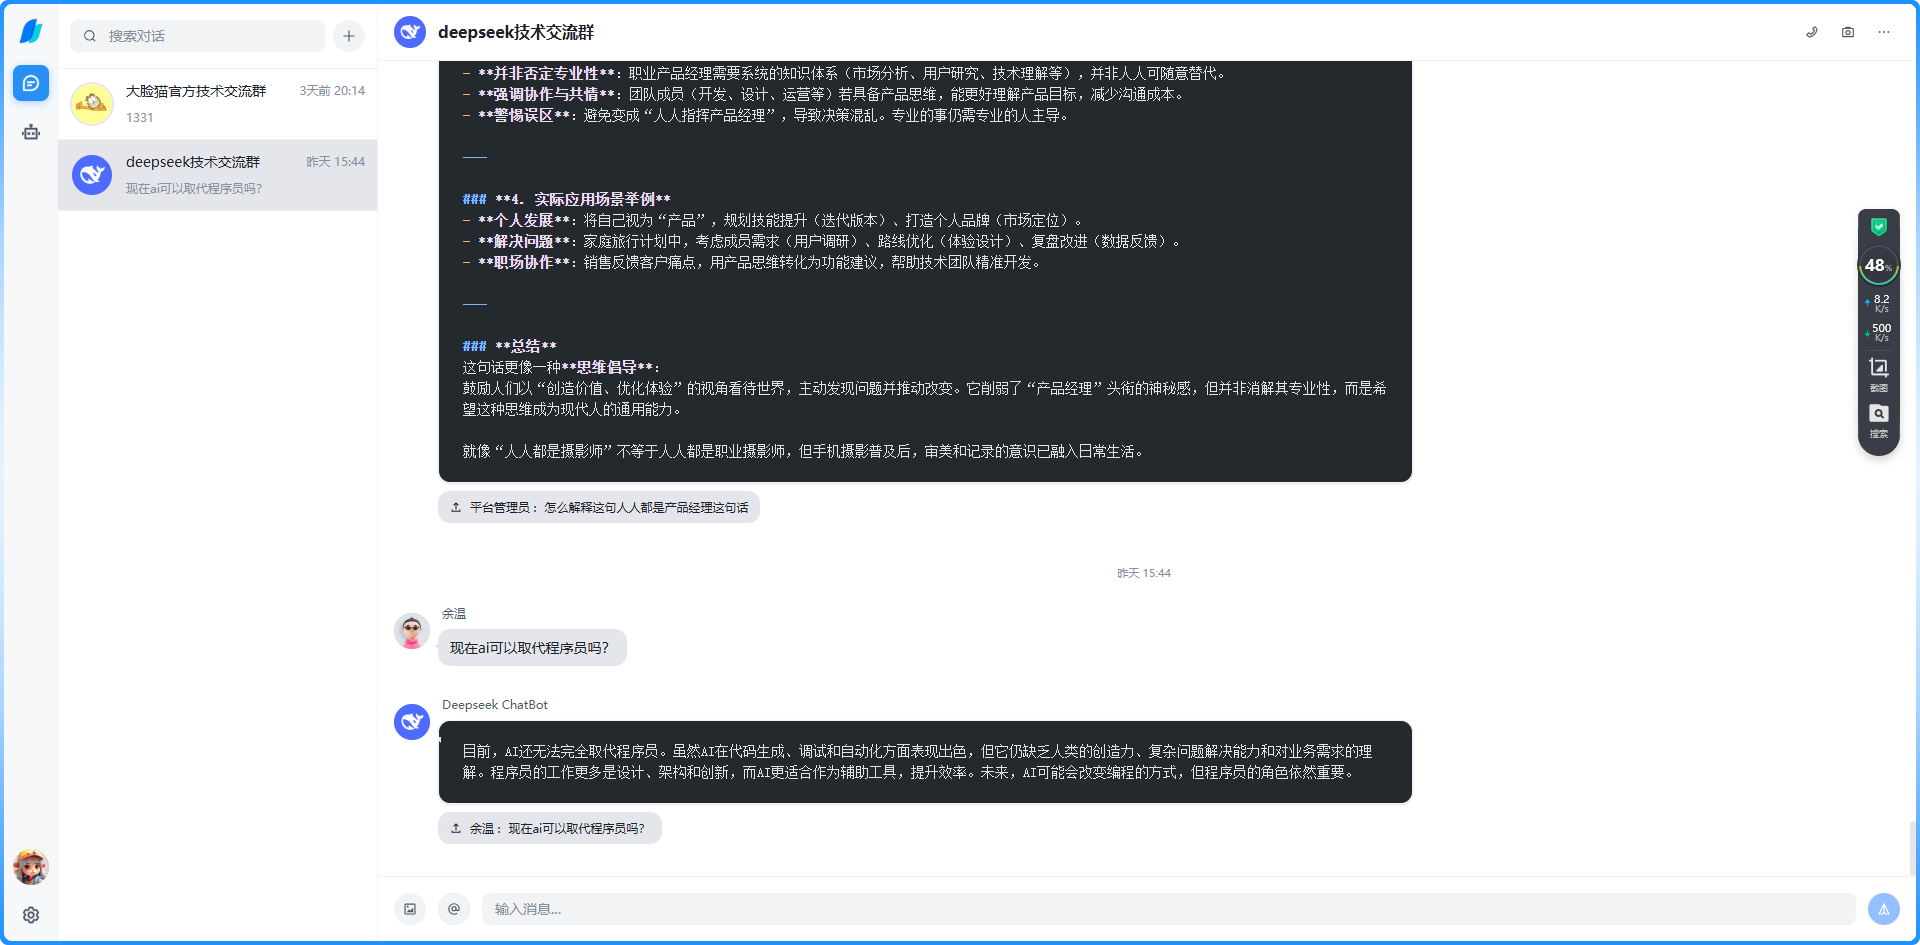The height and width of the screenshot is (945, 1920).
Task: Jump to quoted question 现在ai可以取代程序员吗
Action: coord(549,828)
